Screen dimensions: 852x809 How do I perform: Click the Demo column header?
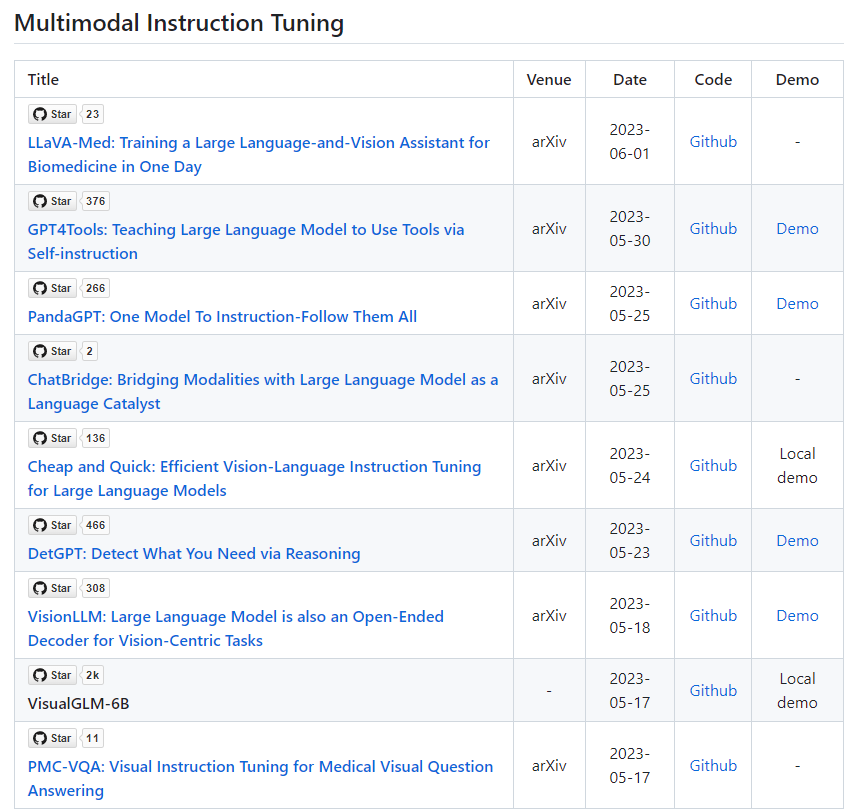[x=797, y=79]
